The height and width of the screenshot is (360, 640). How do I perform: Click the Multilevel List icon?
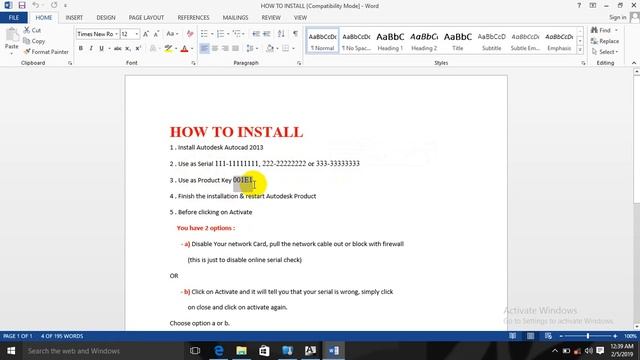click(236, 34)
